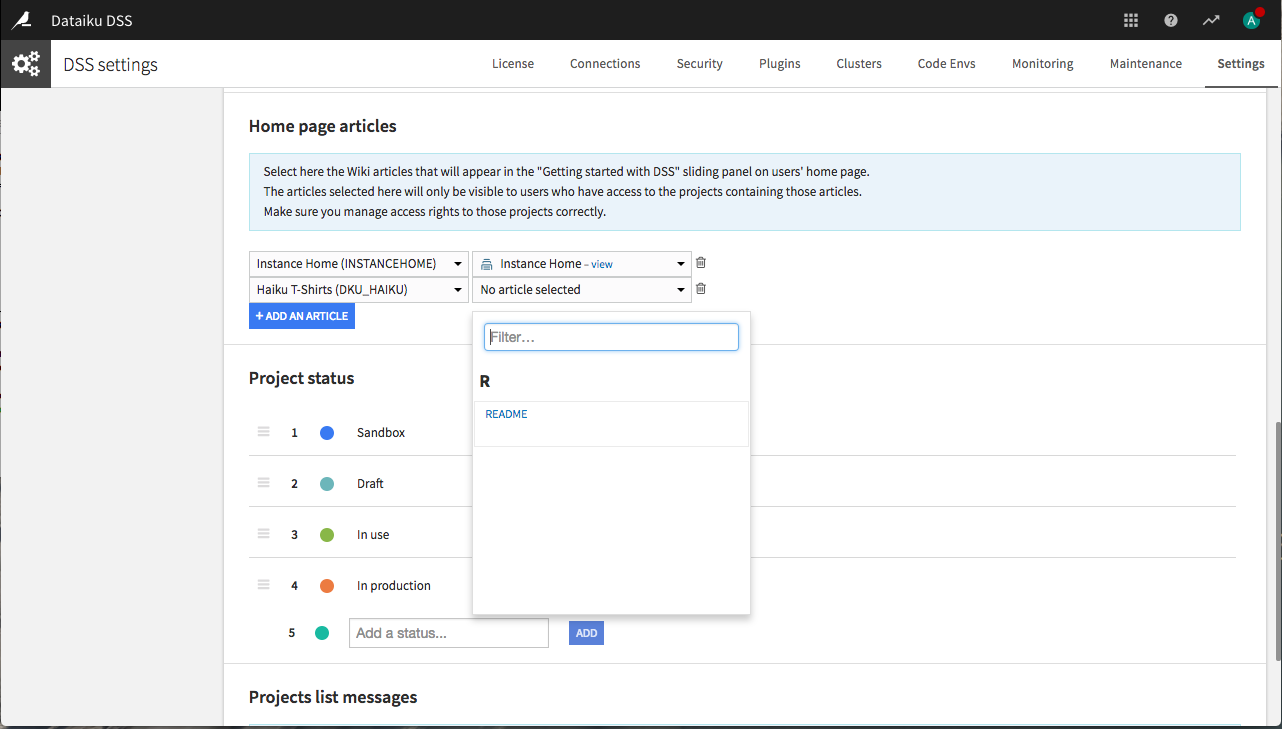Open the applications grid menu

(1131, 20)
